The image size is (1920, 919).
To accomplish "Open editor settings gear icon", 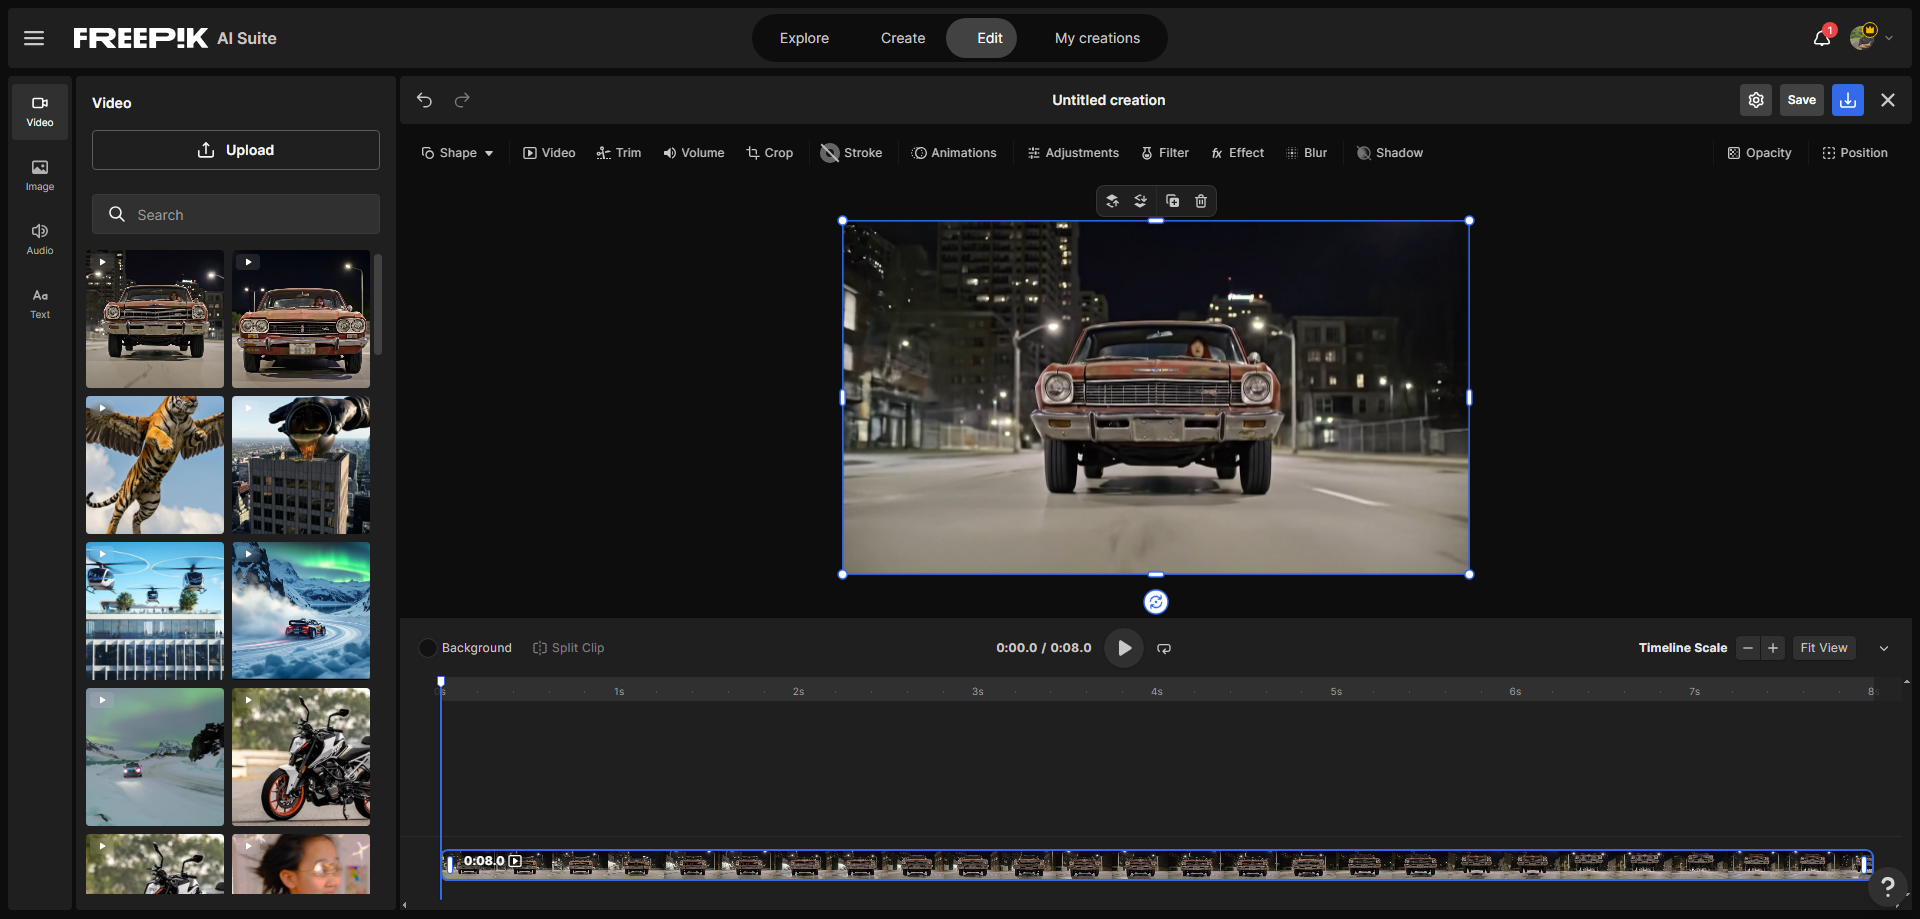I will tap(1755, 100).
